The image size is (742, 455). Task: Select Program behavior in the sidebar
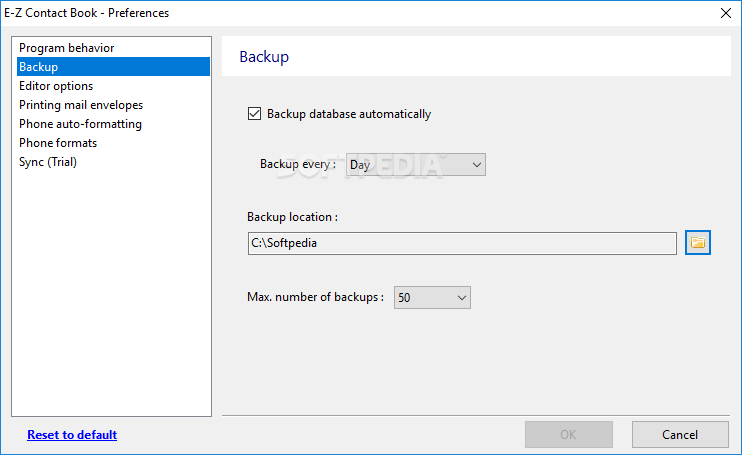113,48
